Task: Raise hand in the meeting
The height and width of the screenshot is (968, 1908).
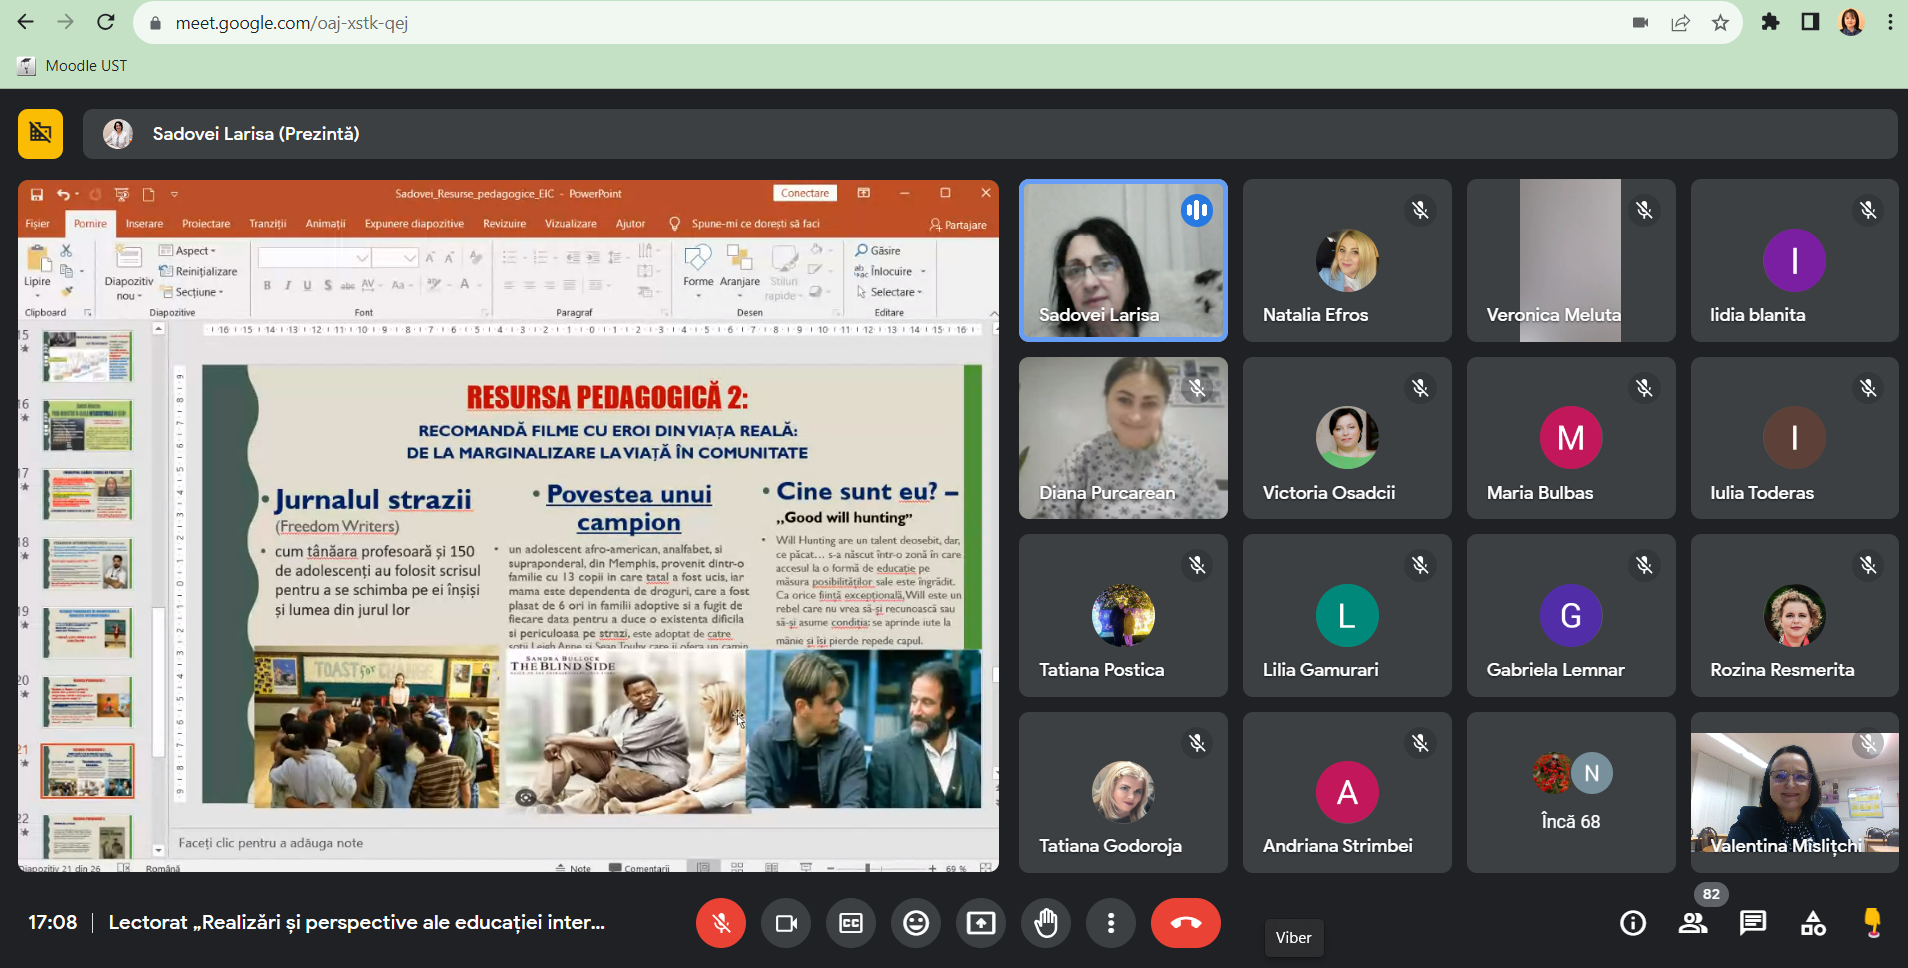Action: (x=1046, y=923)
